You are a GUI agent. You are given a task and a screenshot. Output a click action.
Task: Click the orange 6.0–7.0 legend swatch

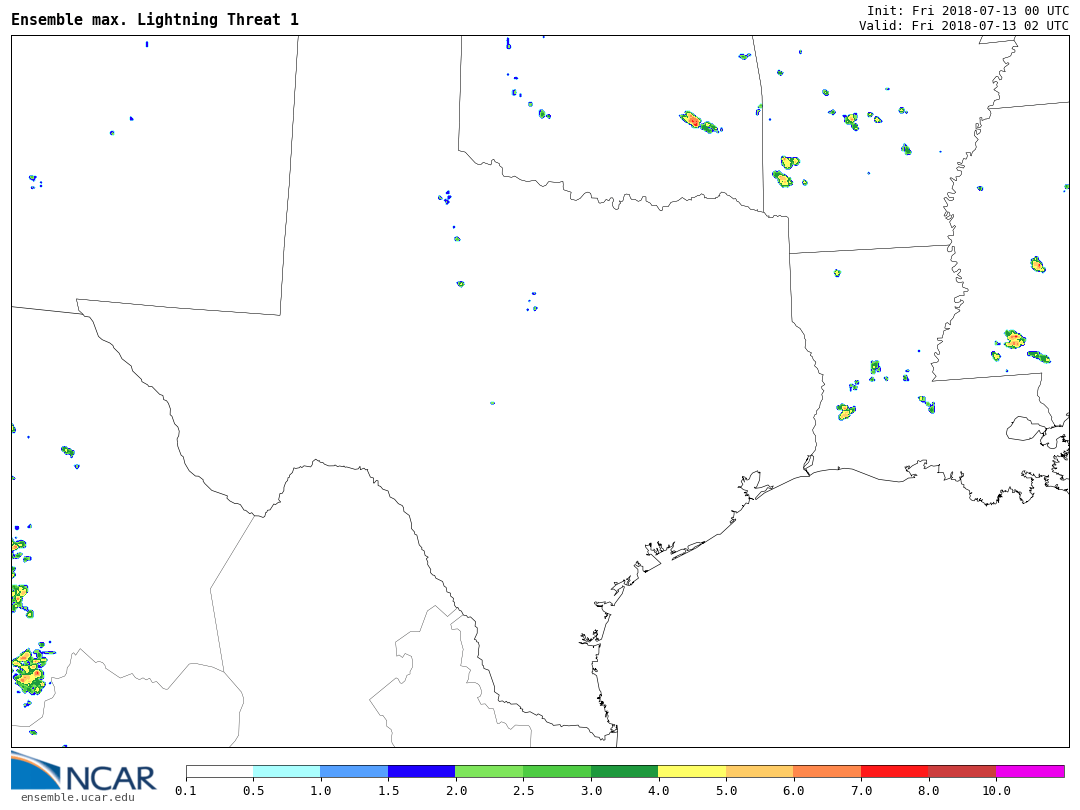click(x=827, y=771)
